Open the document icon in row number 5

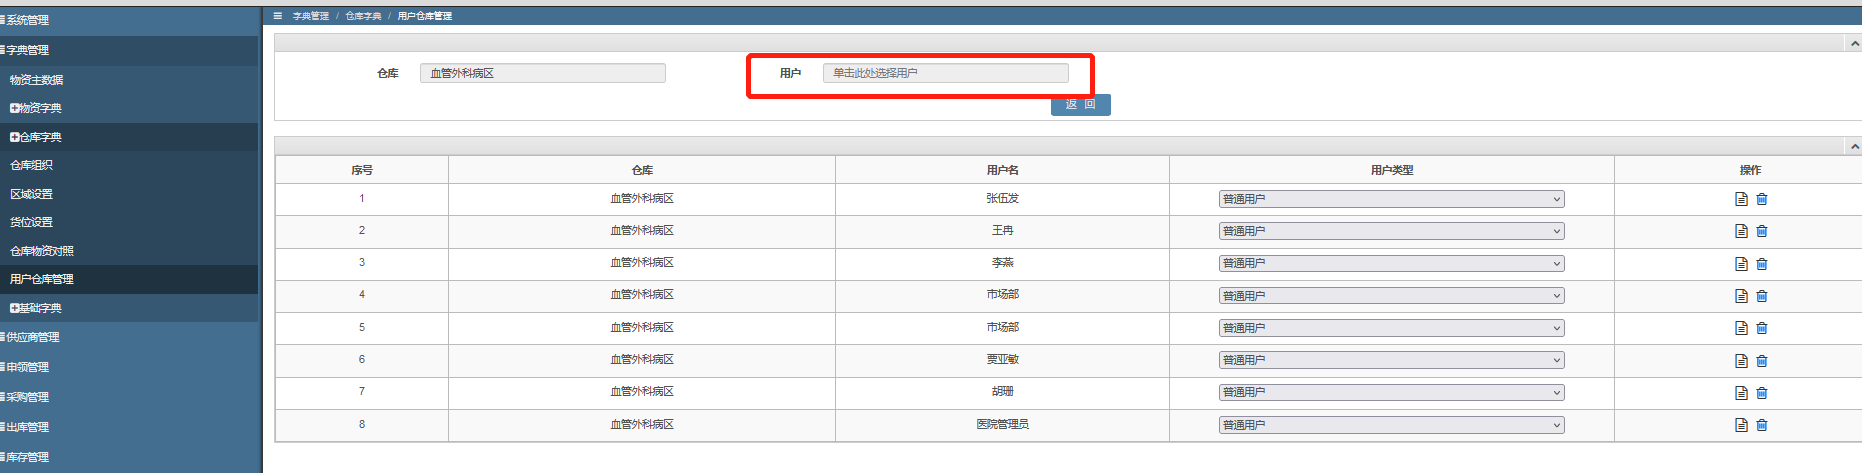tap(1741, 328)
